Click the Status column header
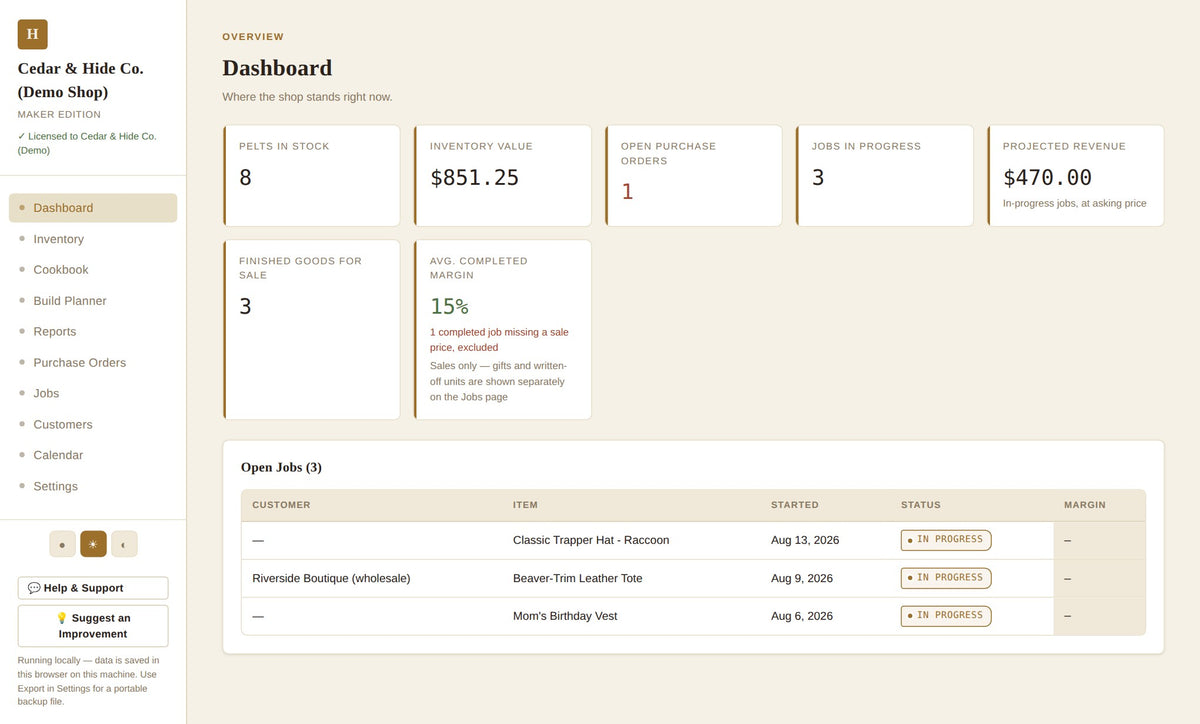 [x=921, y=505]
